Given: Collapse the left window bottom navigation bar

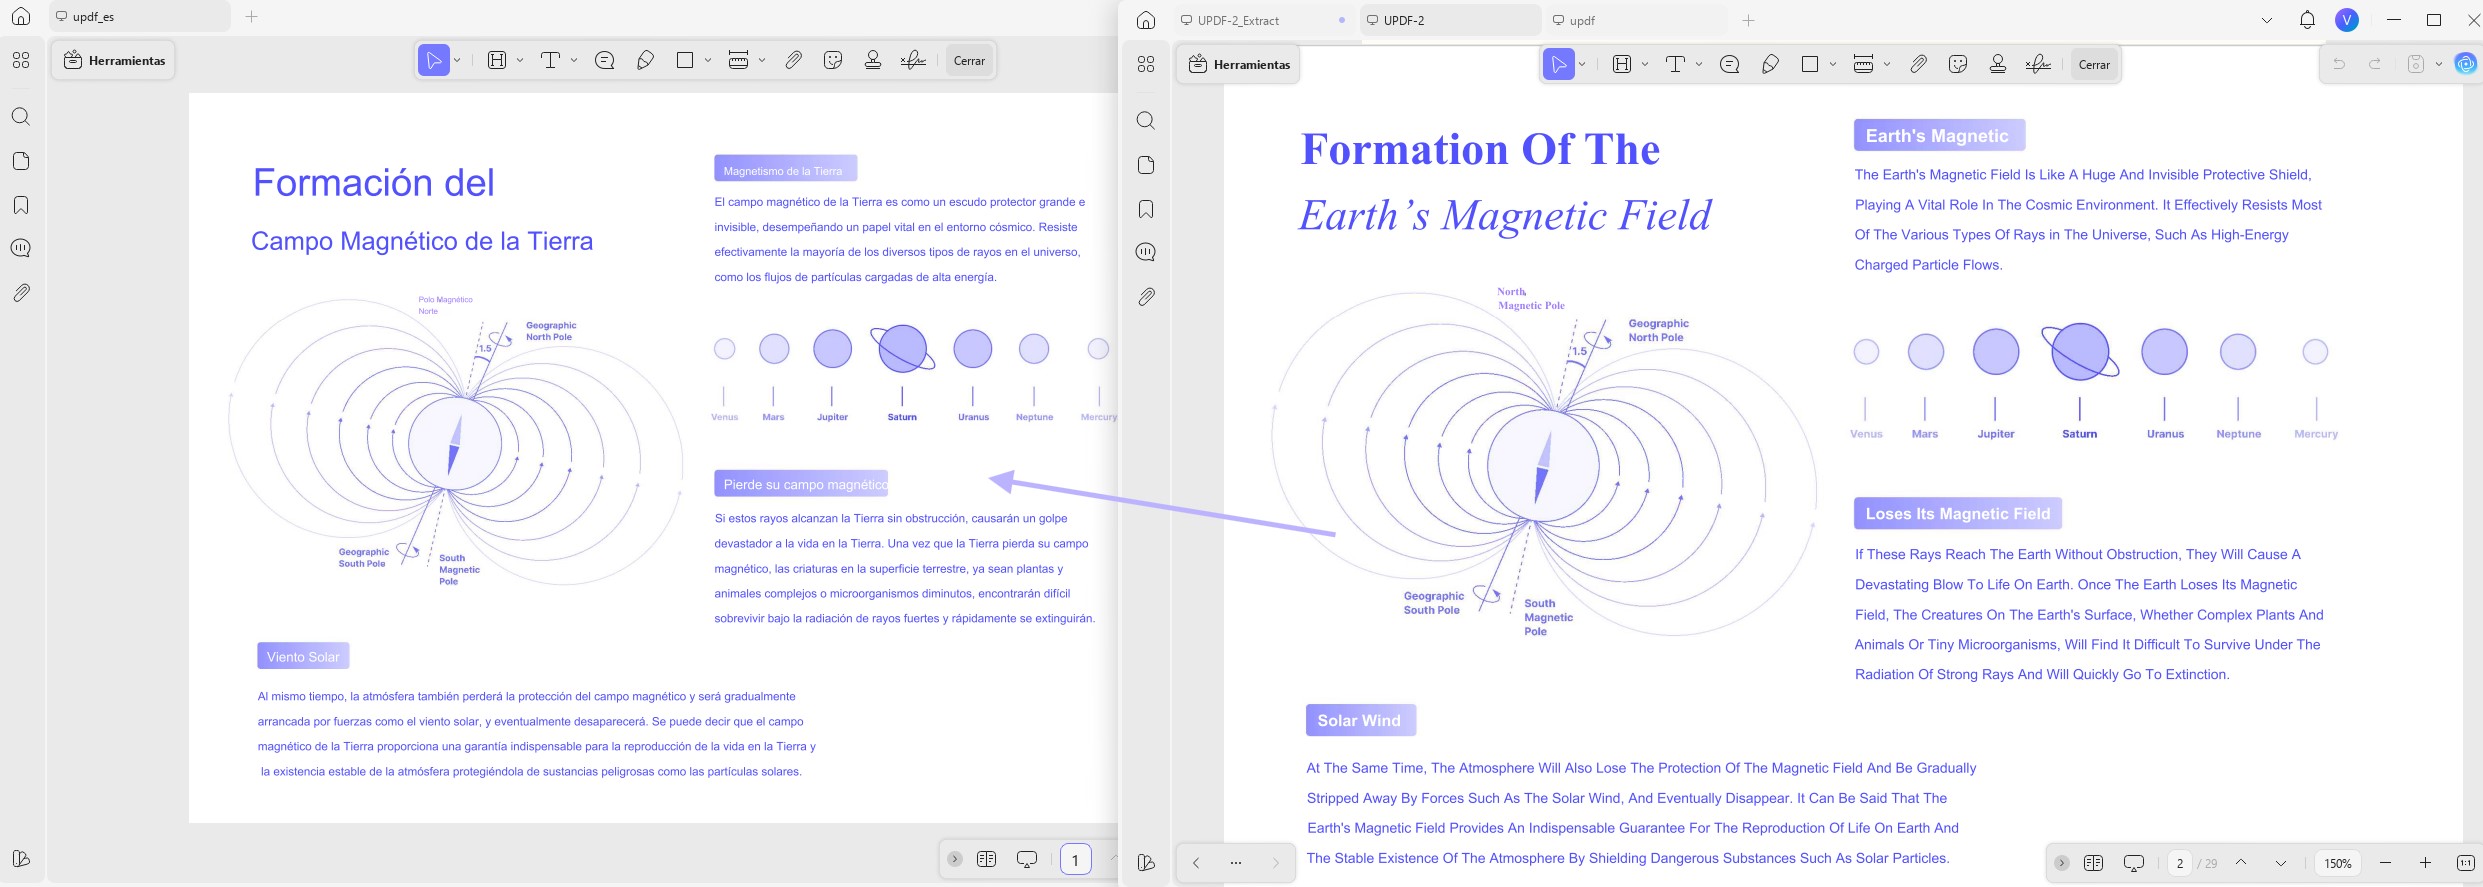Looking at the screenshot, I should (x=955, y=859).
